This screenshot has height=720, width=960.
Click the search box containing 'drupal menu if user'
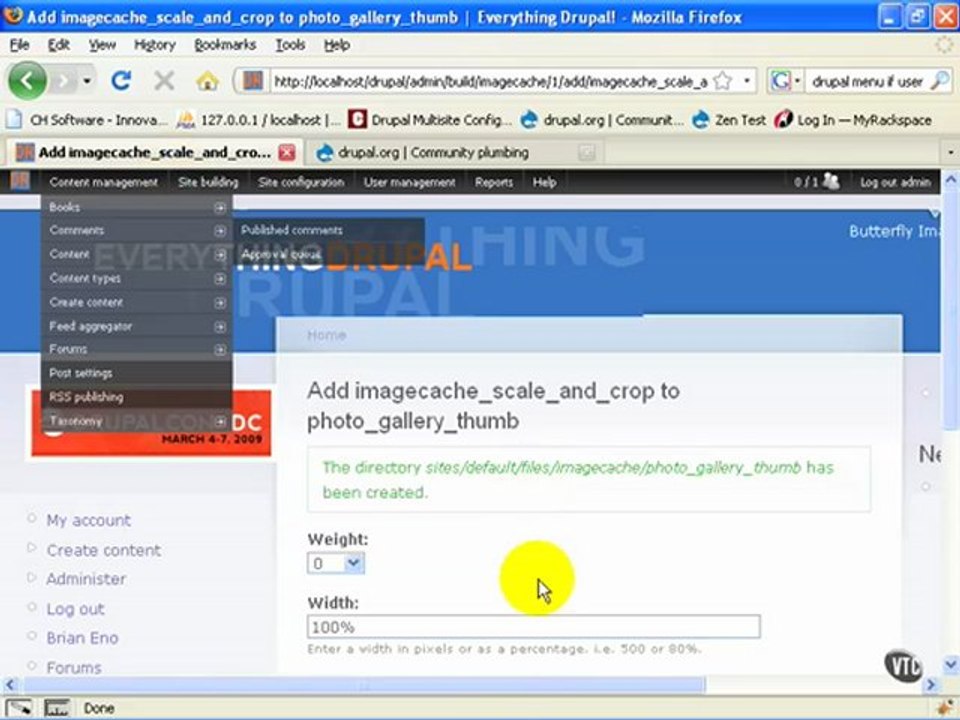(867, 81)
